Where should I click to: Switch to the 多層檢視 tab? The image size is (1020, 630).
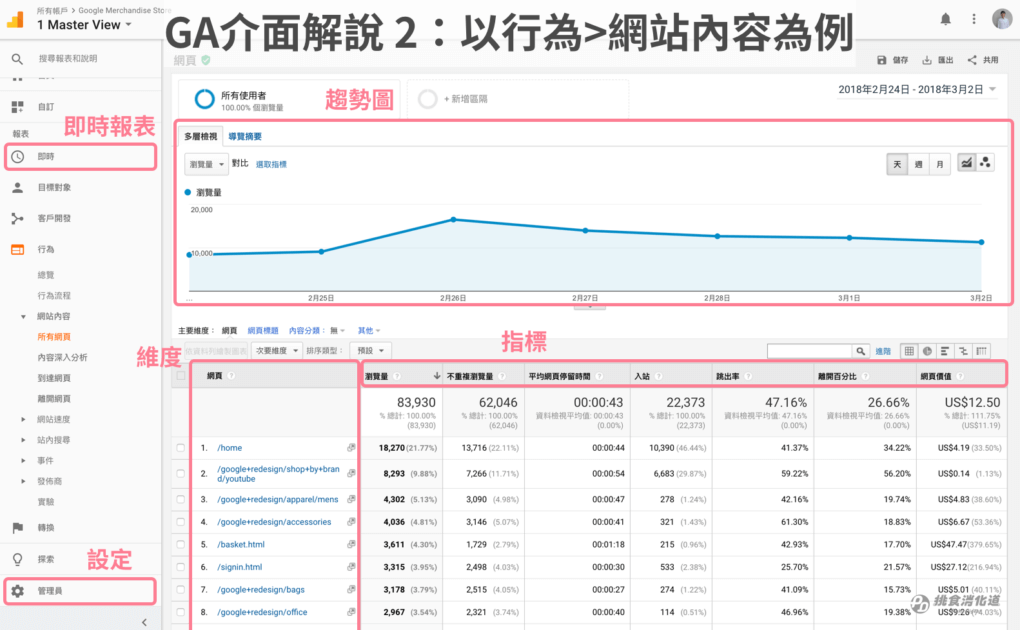click(x=200, y=137)
